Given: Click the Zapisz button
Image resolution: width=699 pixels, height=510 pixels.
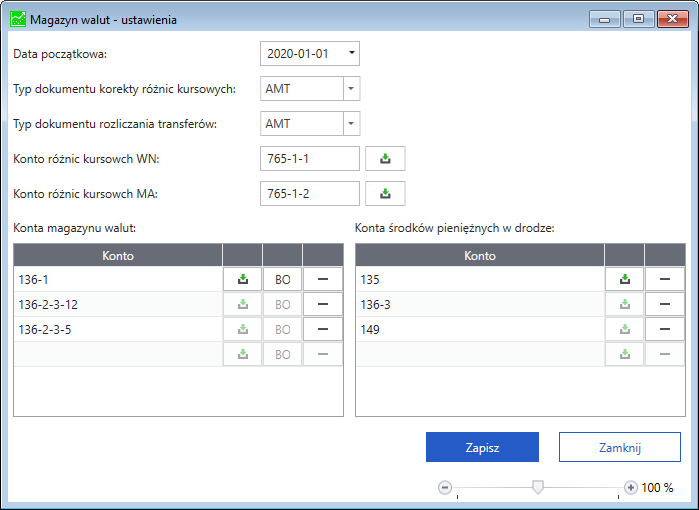Looking at the screenshot, I should coord(482,447).
